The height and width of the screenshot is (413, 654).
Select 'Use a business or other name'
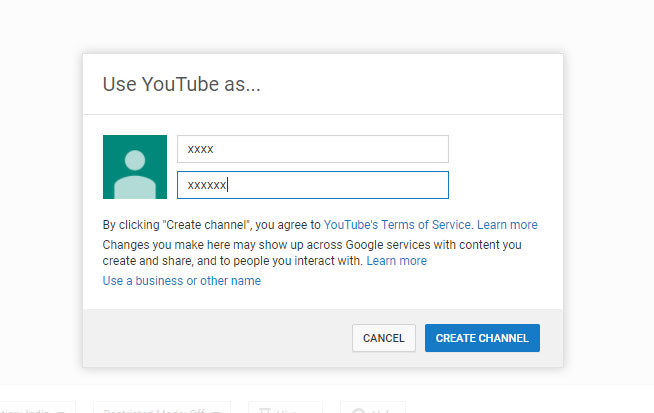click(181, 281)
